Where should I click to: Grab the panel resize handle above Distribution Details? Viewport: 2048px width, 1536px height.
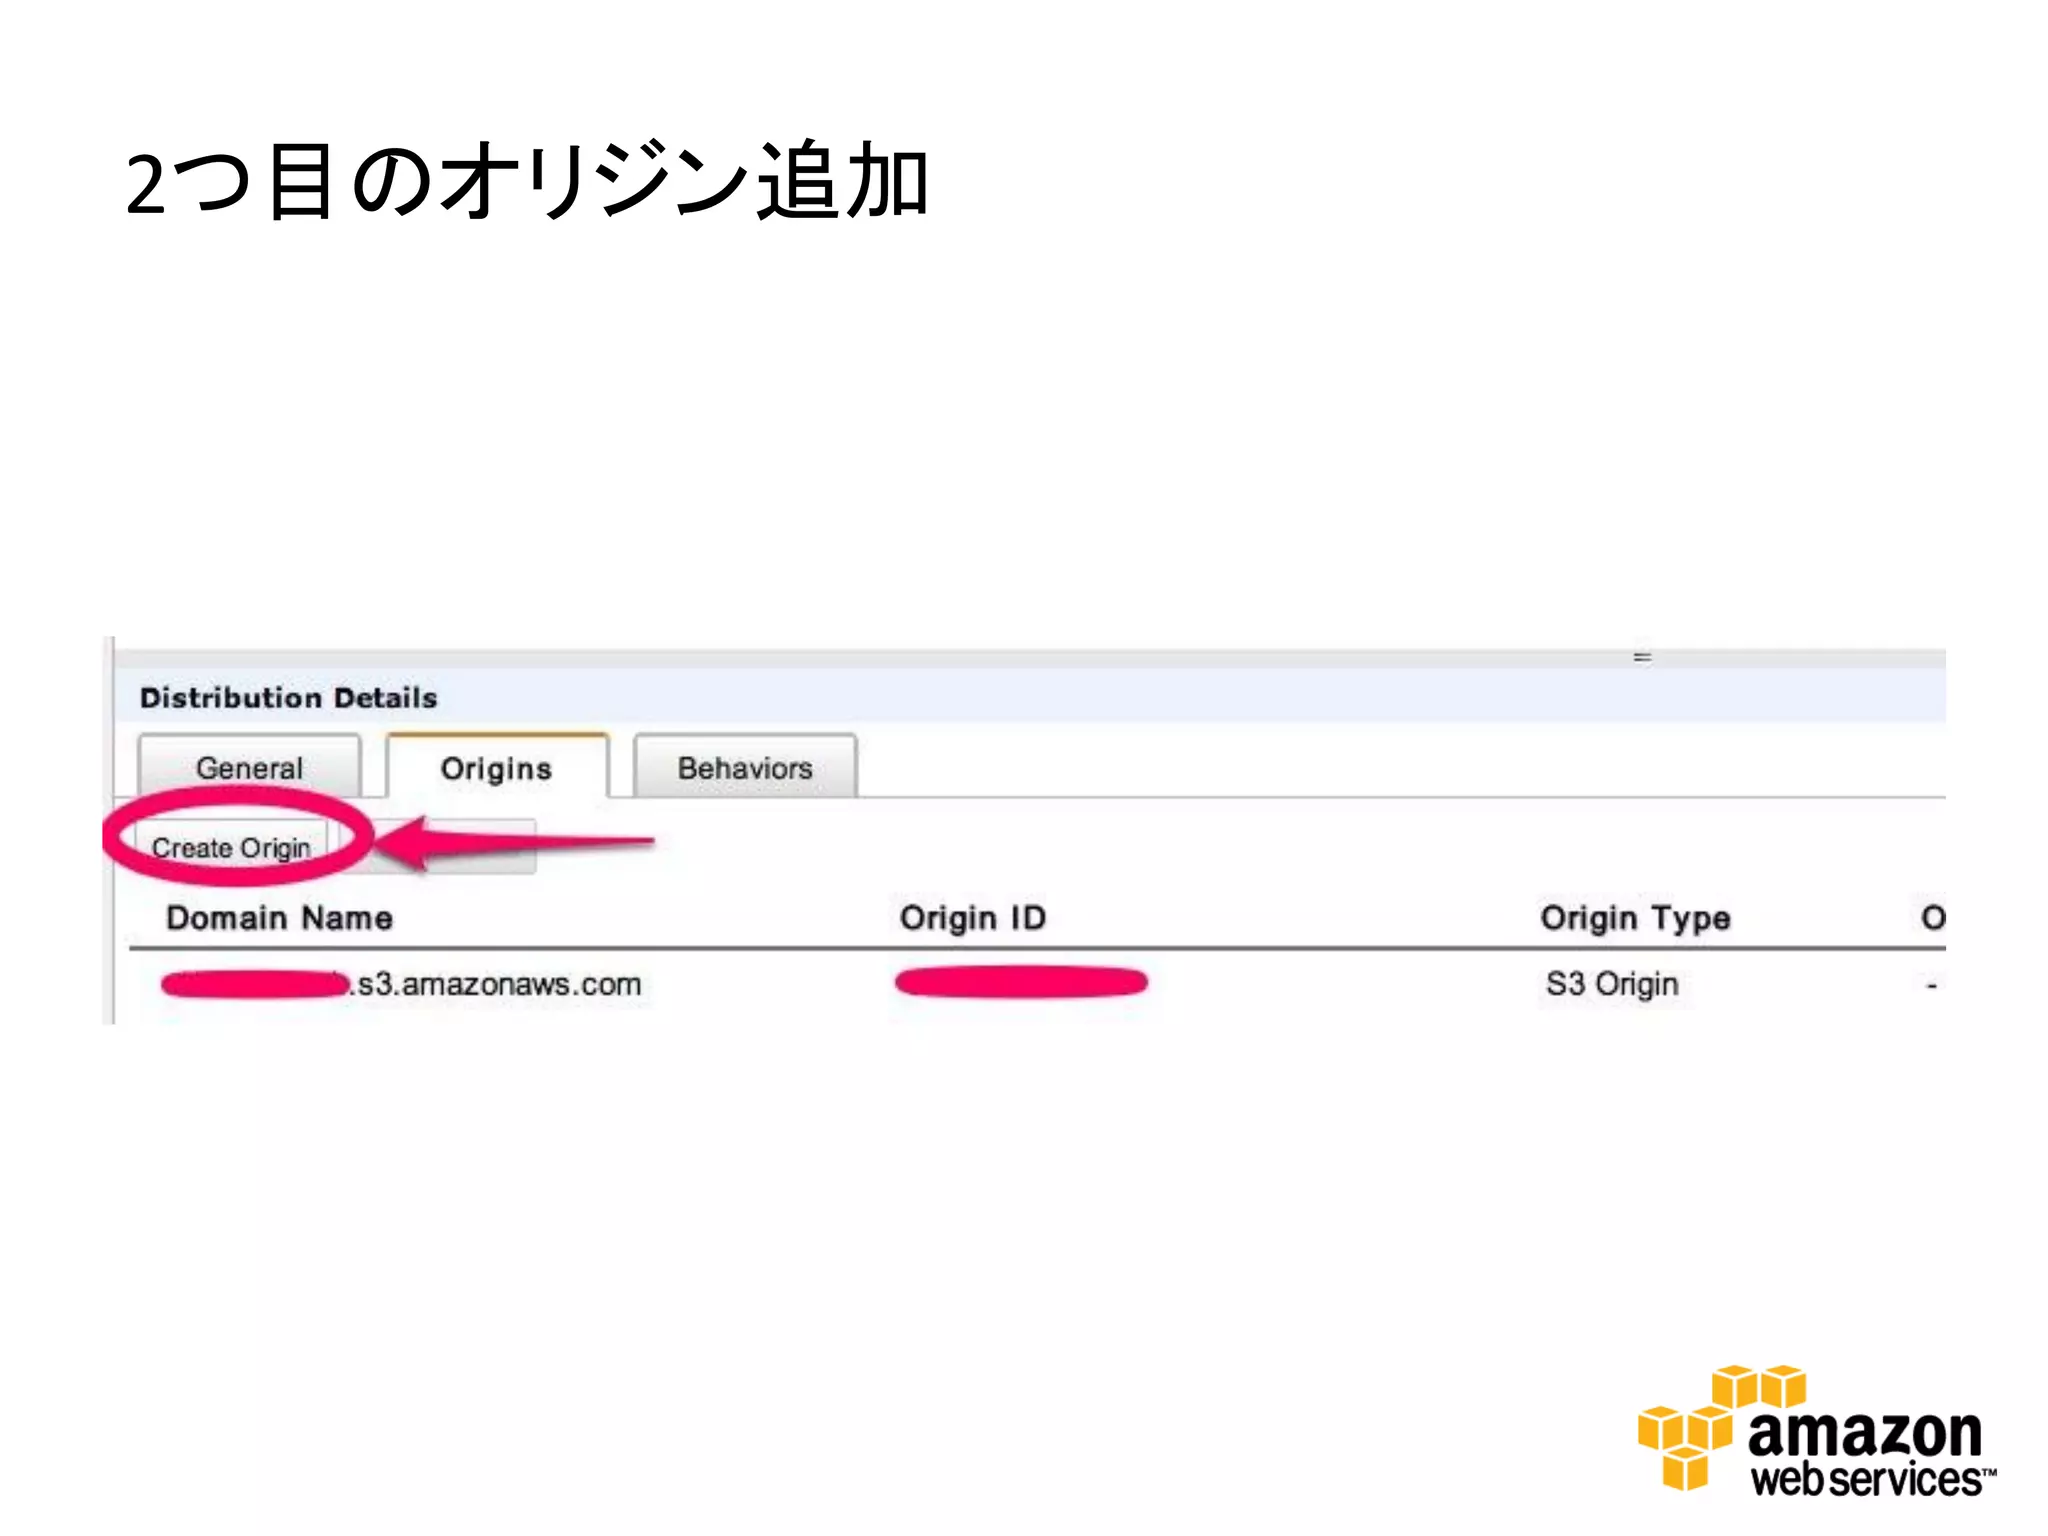[1642, 657]
